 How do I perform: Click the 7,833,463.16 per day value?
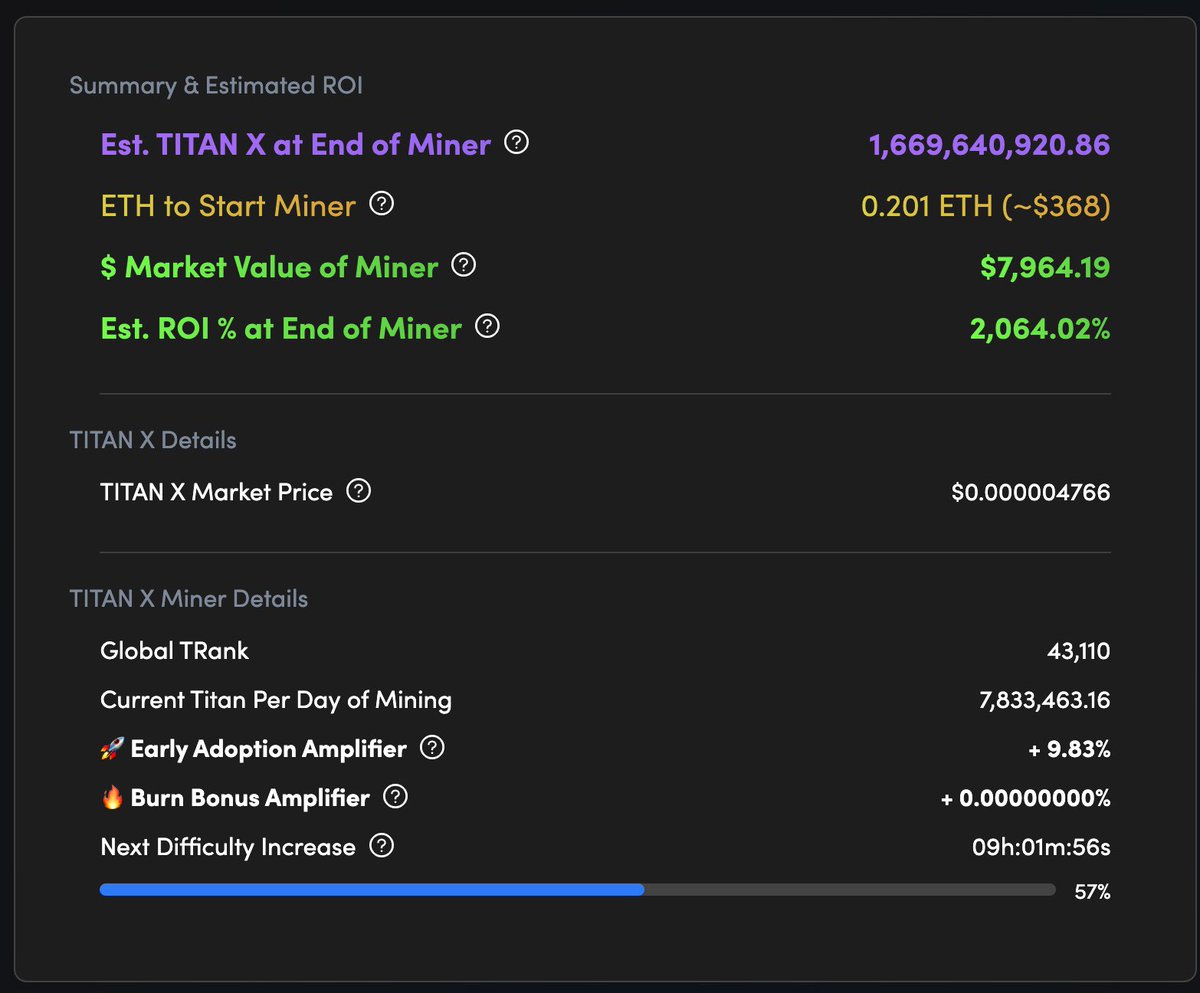click(1045, 701)
